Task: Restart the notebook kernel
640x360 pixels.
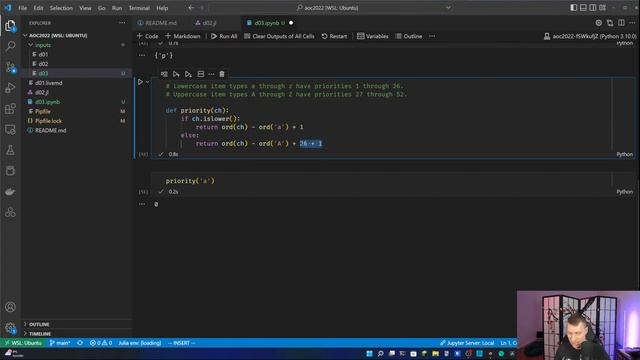Action: pos(334,36)
